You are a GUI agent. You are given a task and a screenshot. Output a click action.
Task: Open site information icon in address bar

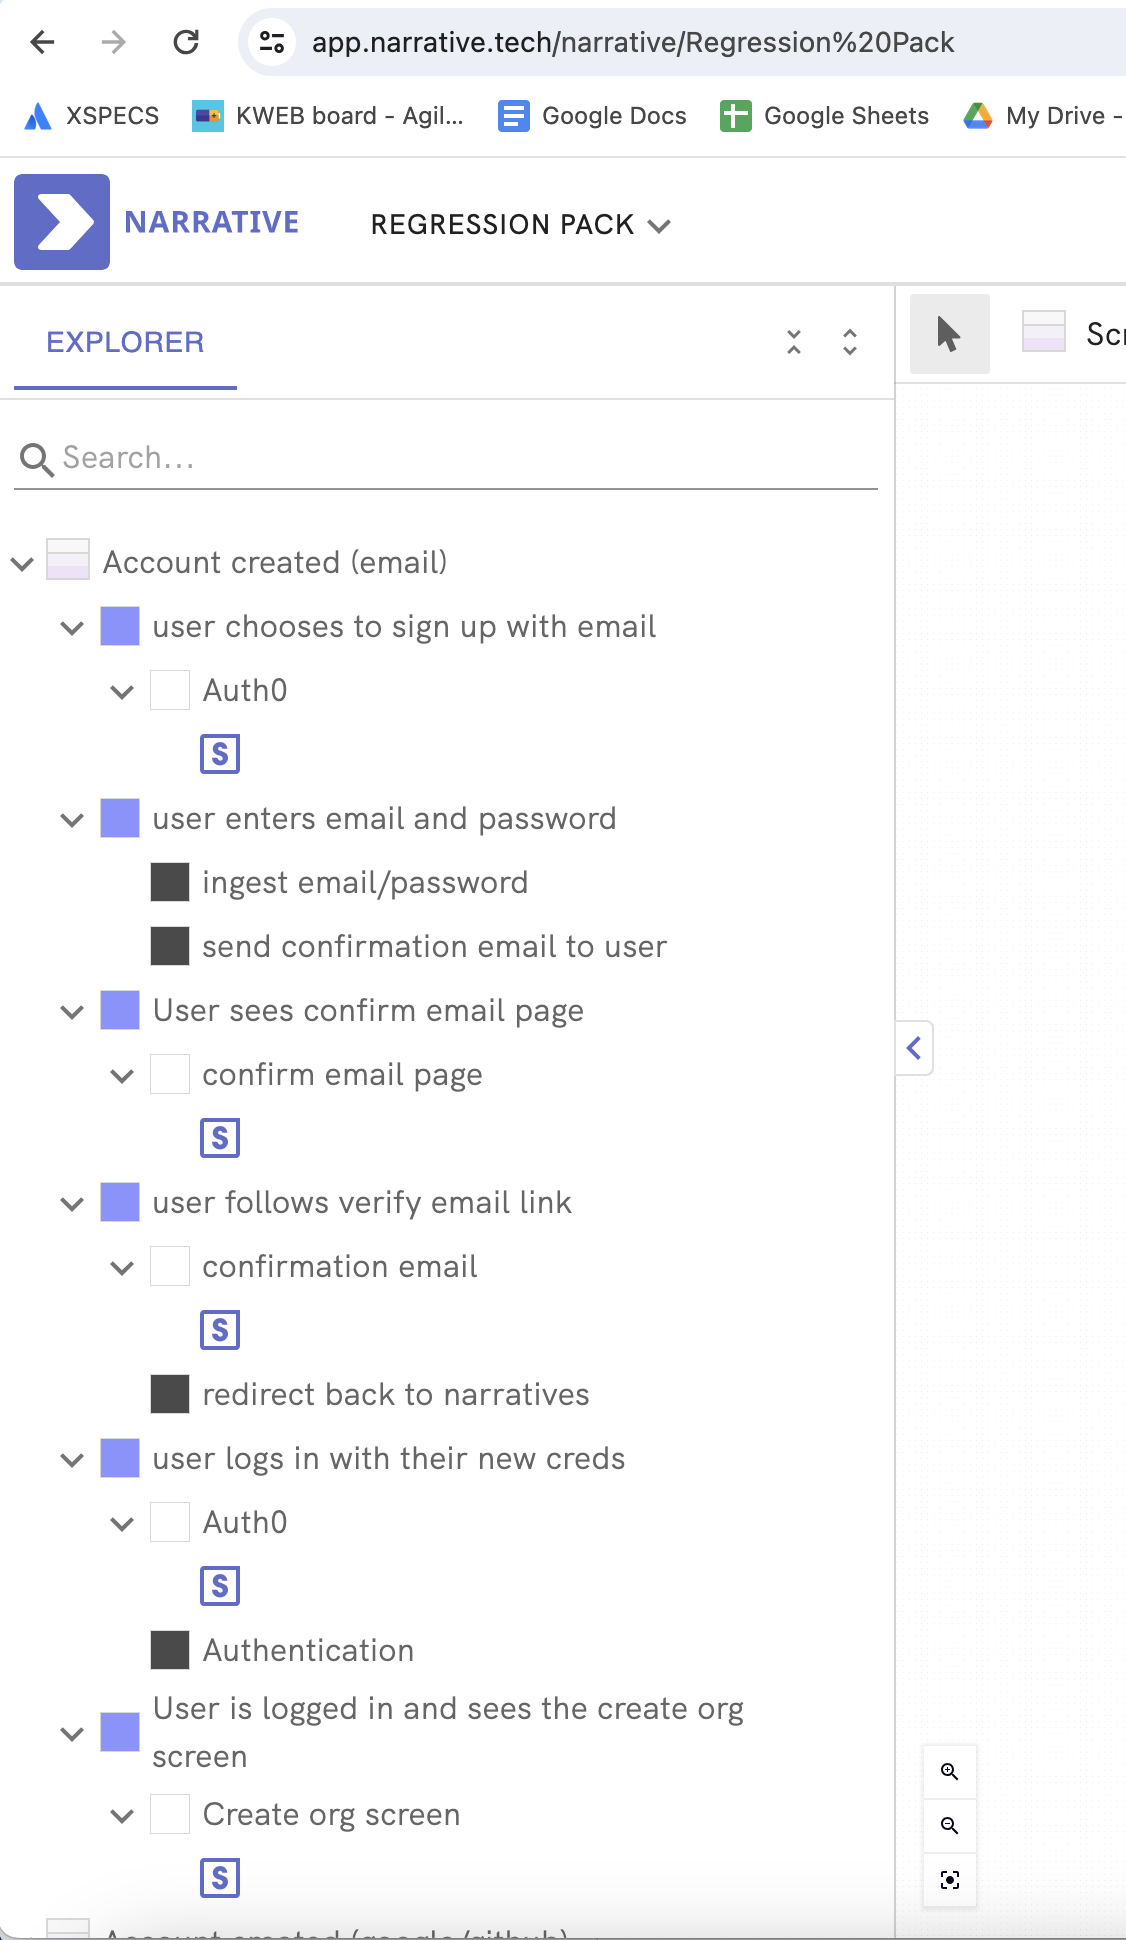[272, 42]
